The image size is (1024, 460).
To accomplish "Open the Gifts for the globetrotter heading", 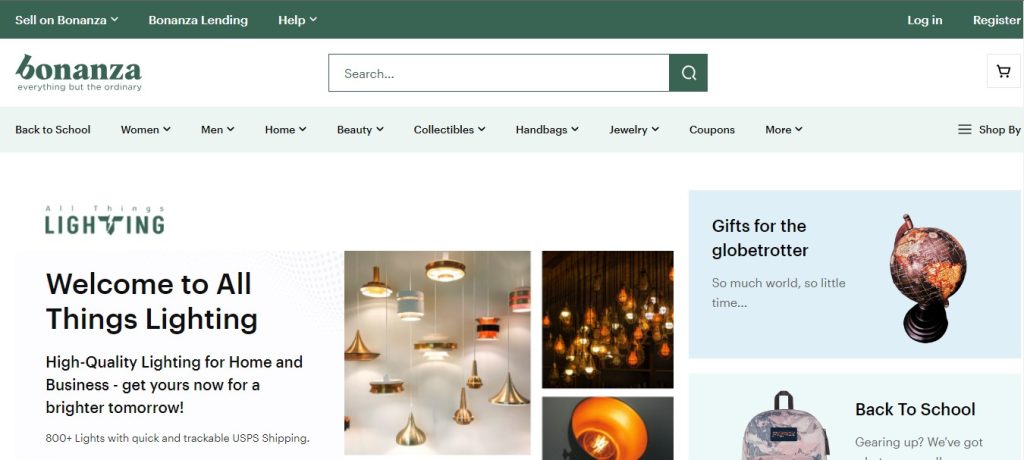I will (759, 238).
